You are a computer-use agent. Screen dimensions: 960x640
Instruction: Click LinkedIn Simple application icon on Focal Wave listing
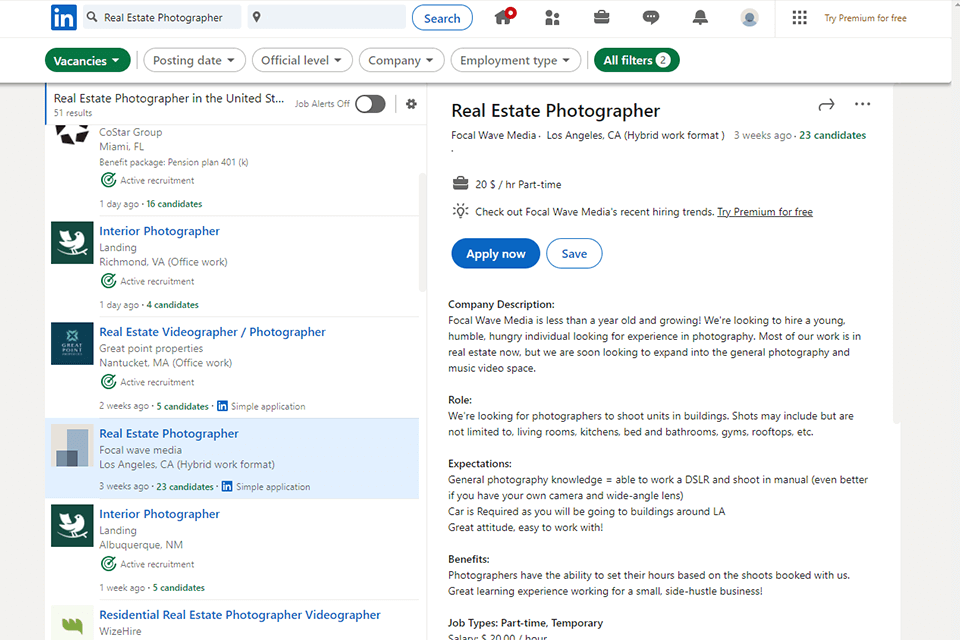pyautogui.click(x=227, y=486)
